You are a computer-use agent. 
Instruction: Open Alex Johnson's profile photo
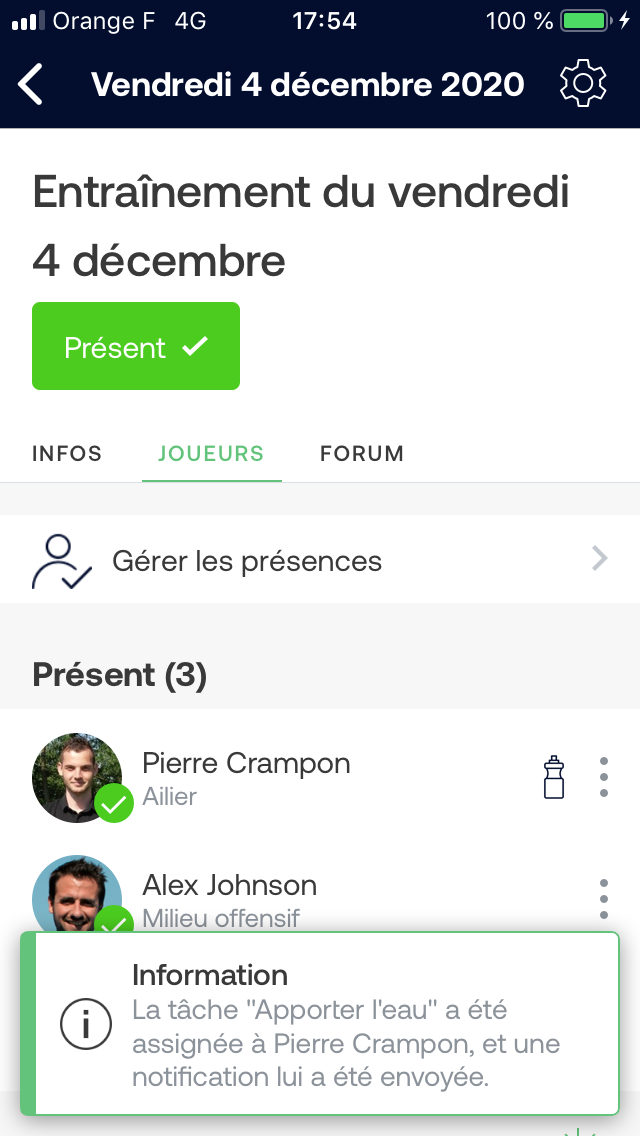coord(77,895)
